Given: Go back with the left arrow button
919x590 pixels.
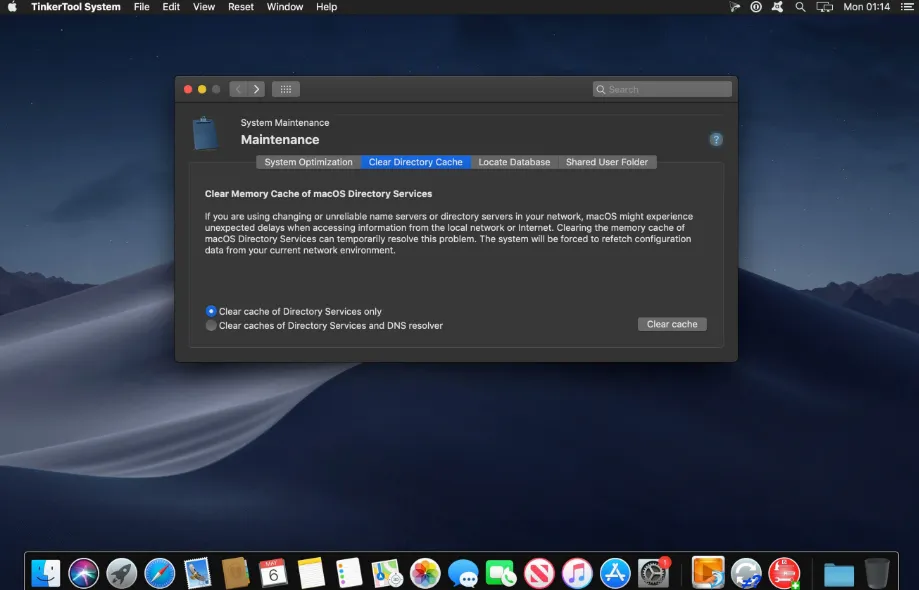Looking at the screenshot, I should 238,89.
